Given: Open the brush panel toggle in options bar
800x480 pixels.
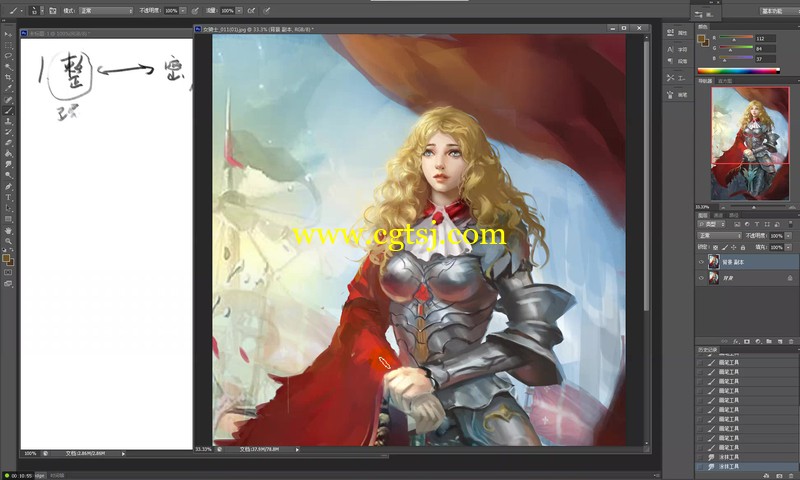Looking at the screenshot, I should click(x=53, y=10).
